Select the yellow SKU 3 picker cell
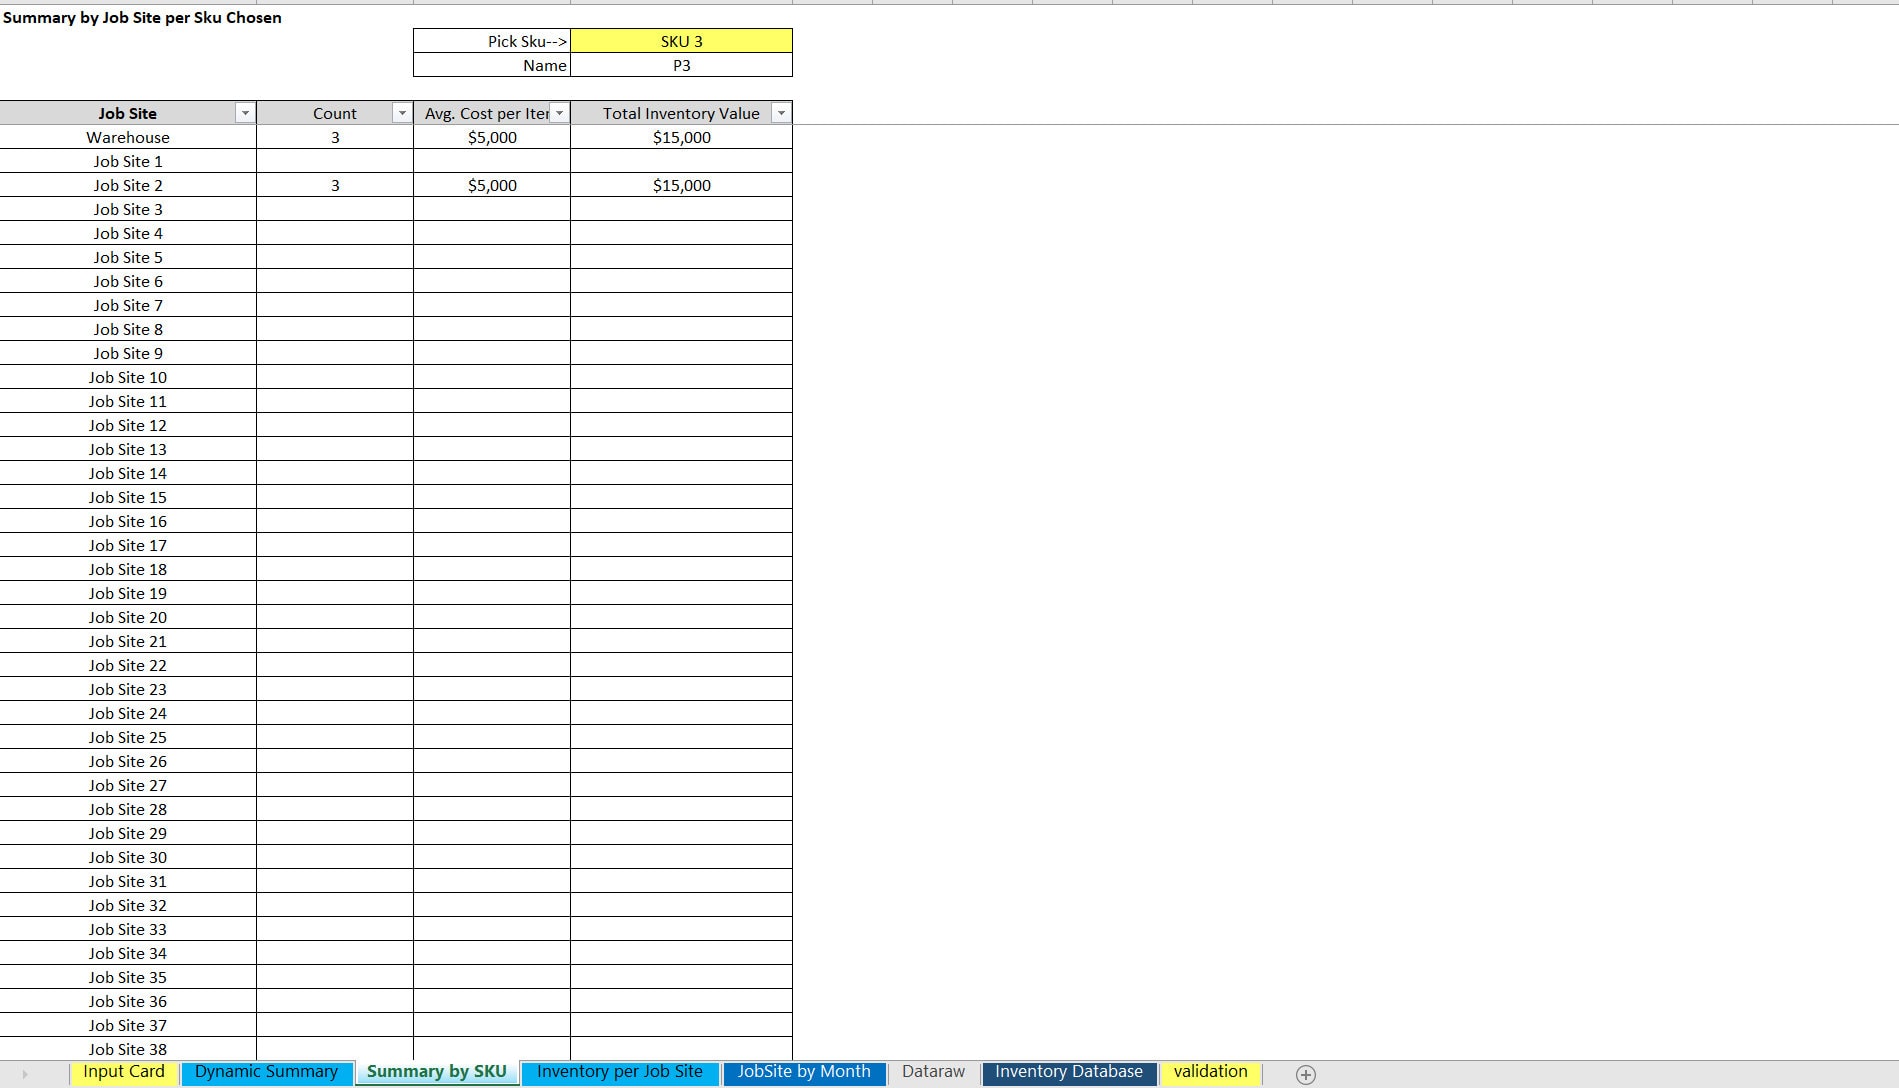 point(680,41)
